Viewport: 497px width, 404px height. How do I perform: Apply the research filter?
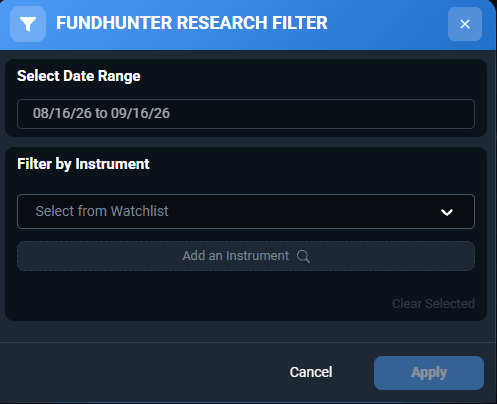(429, 373)
